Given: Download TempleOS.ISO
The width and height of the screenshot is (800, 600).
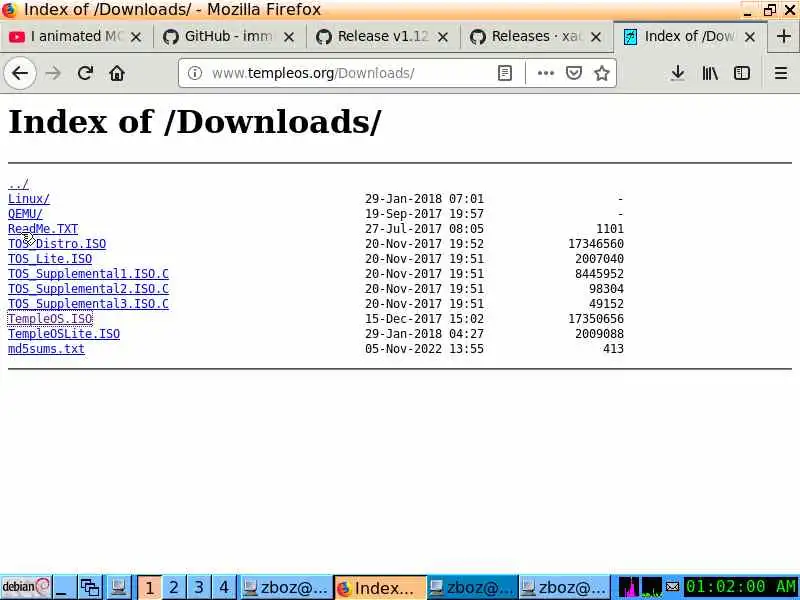Looking at the screenshot, I should 50,319.
